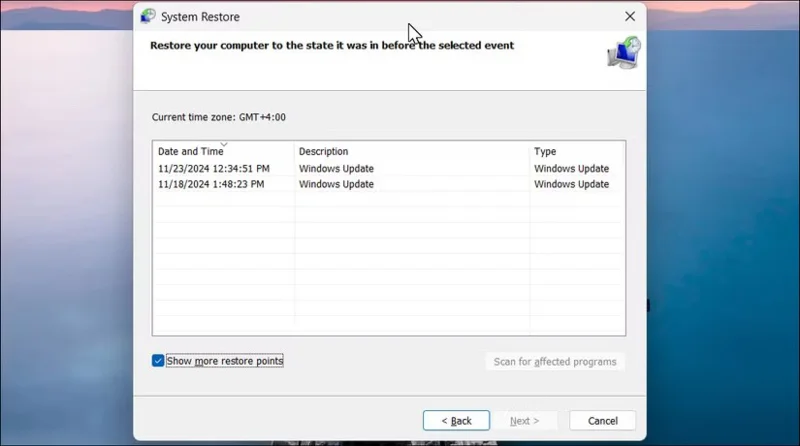Uncheck the Show more restore points checkbox
Image resolution: width=800 pixels, height=446 pixels.
tap(158, 361)
